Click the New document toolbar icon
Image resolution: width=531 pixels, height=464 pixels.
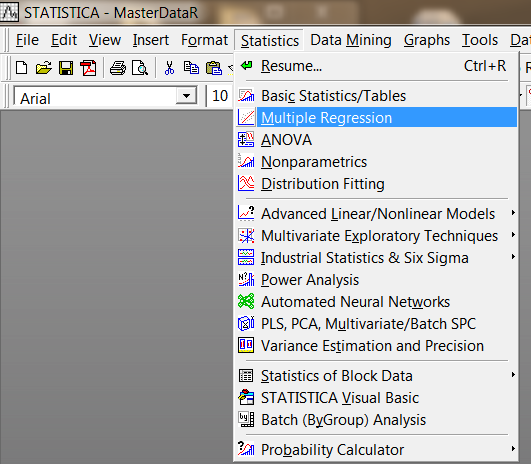22,68
